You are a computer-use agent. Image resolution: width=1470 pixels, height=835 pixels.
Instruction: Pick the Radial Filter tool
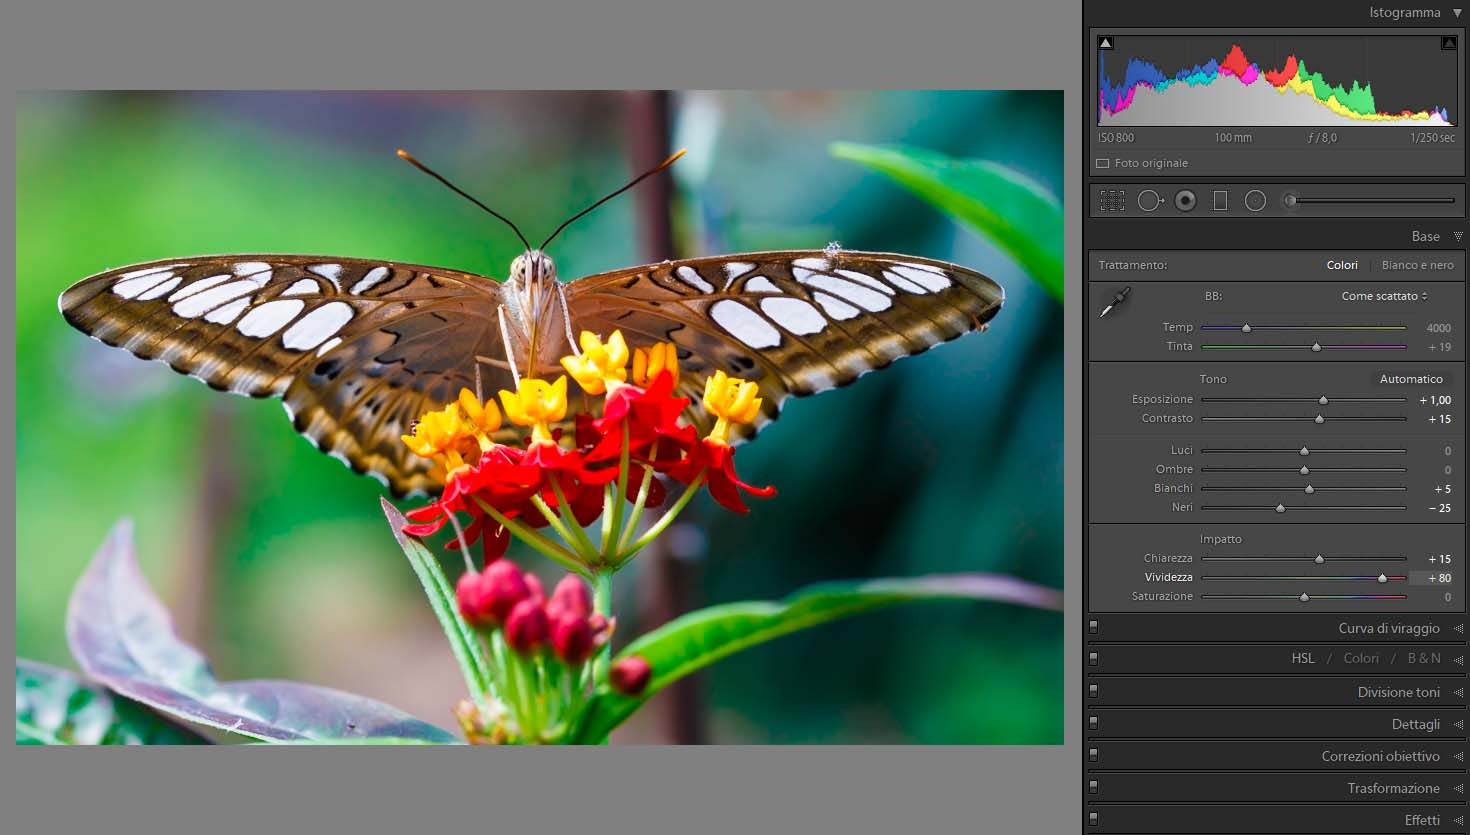pyautogui.click(x=1255, y=201)
